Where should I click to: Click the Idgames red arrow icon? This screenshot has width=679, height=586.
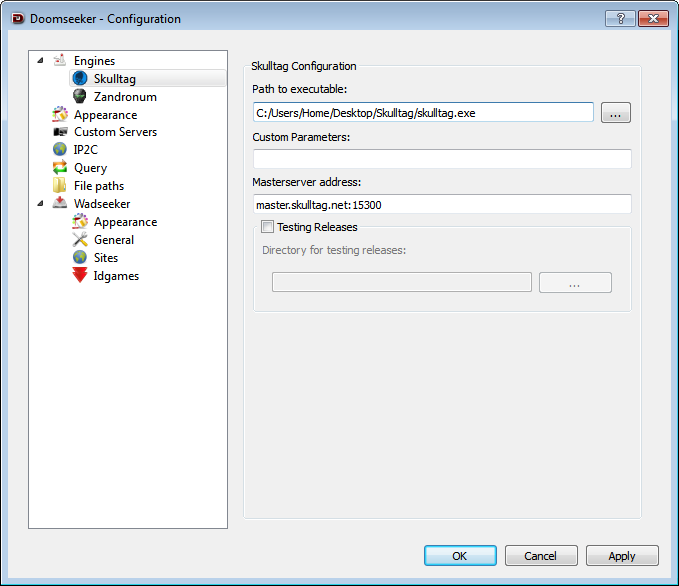80,275
